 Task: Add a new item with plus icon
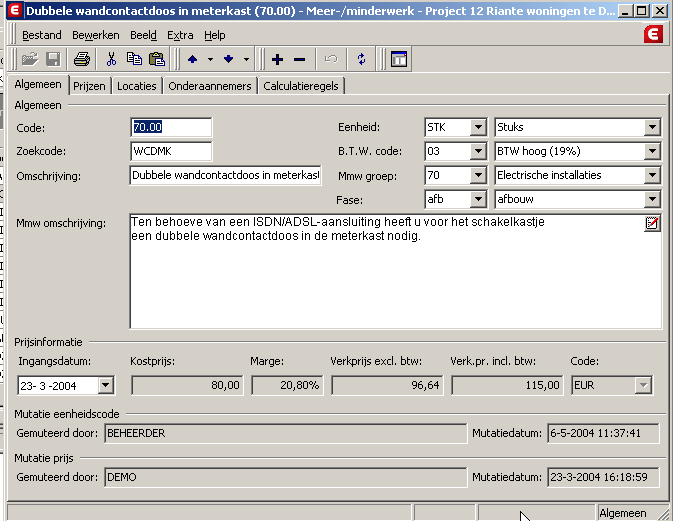coord(277,59)
